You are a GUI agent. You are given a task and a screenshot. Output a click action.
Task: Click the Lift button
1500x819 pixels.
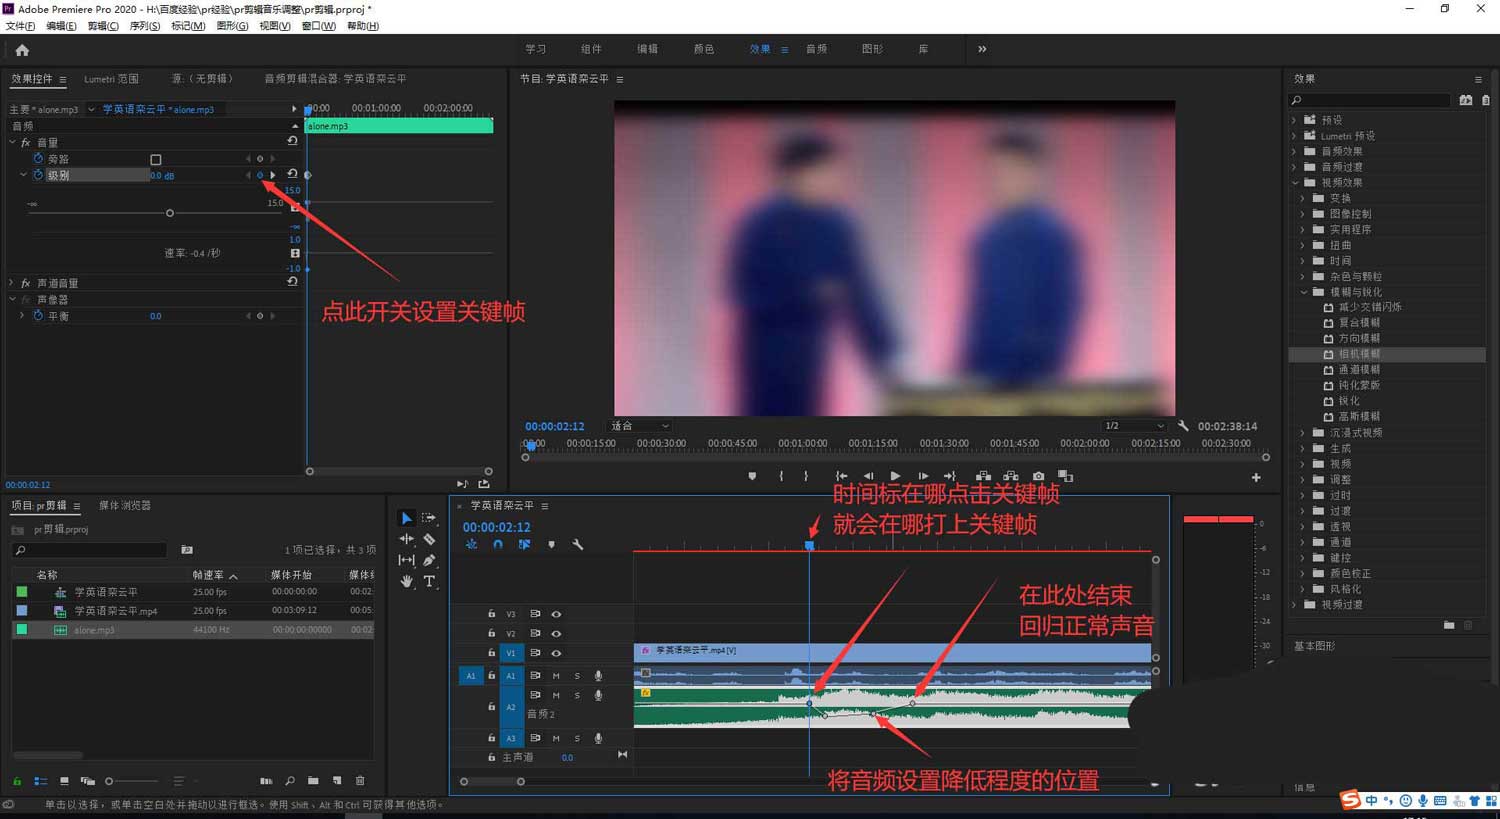[x=984, y=476]
